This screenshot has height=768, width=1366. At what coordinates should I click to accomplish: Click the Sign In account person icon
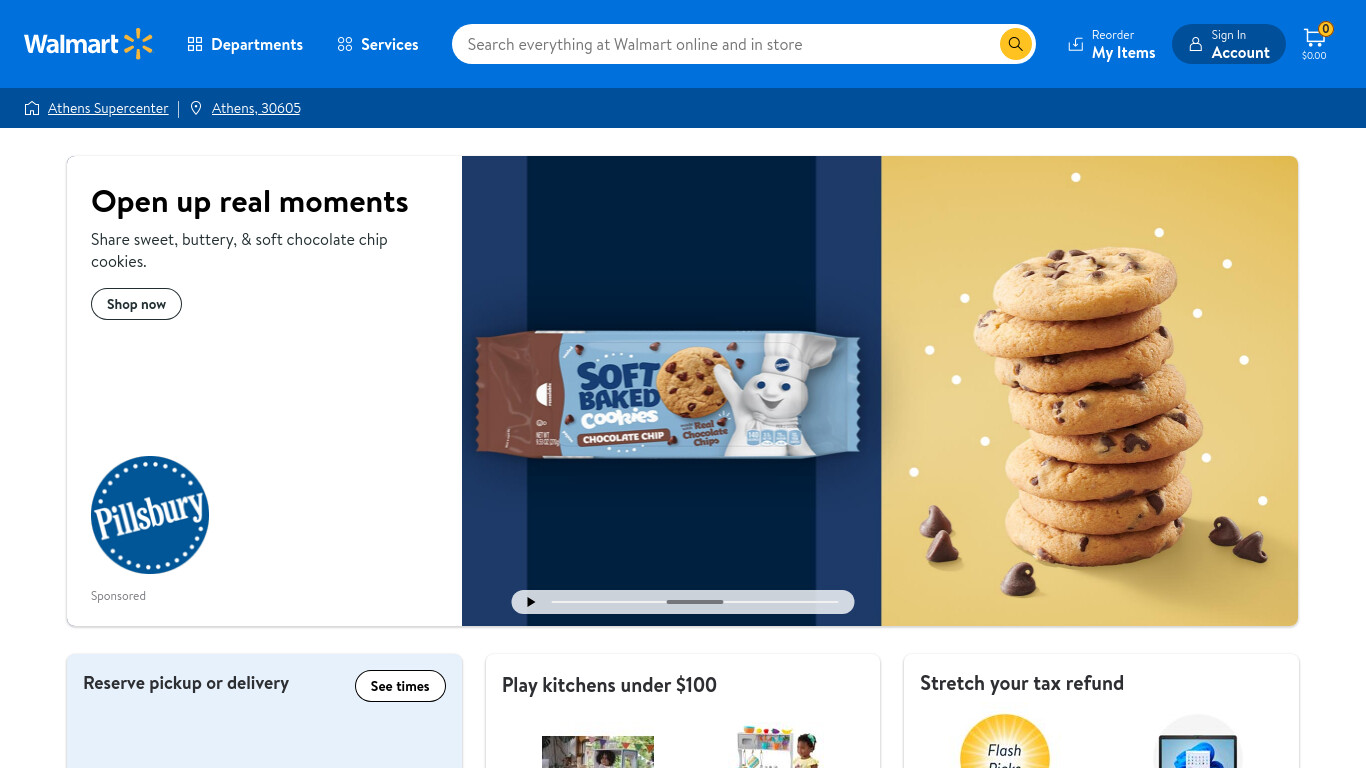(x=1195, y=44)
